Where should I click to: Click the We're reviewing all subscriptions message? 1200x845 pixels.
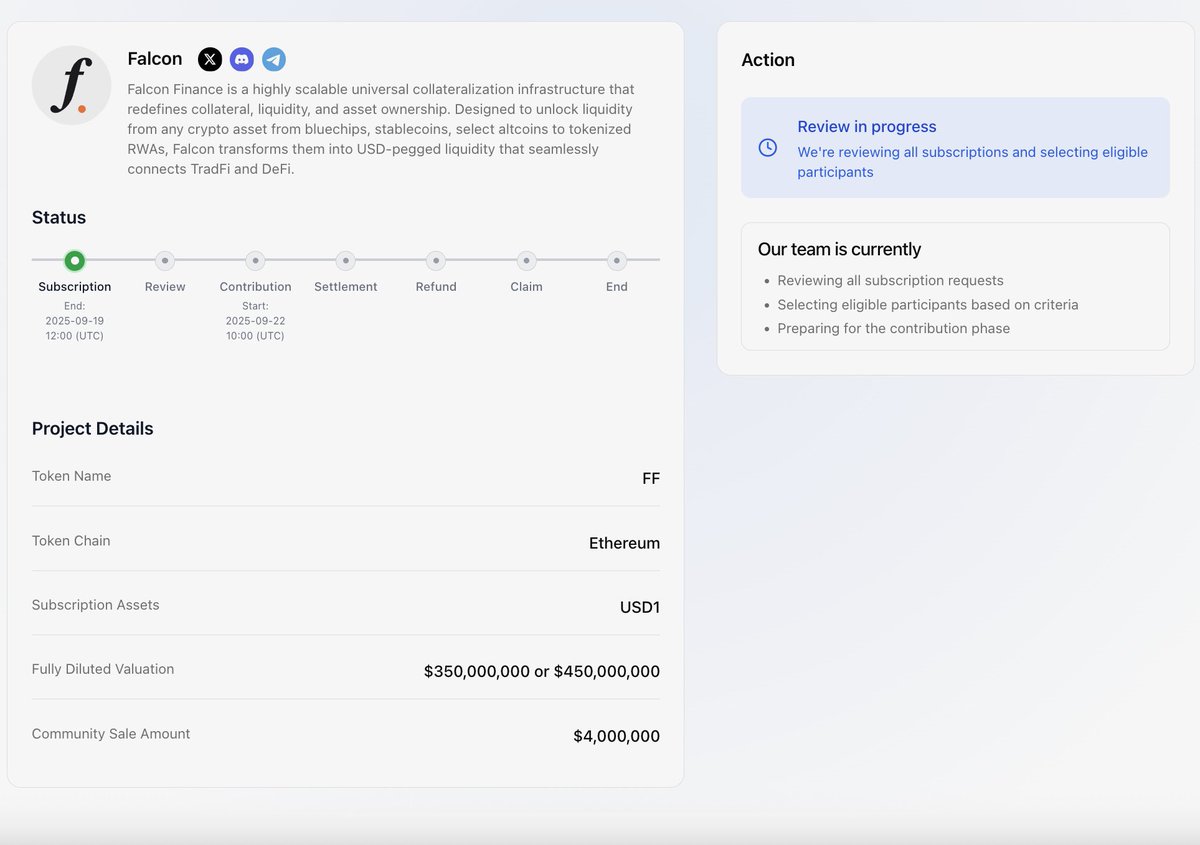973,162
